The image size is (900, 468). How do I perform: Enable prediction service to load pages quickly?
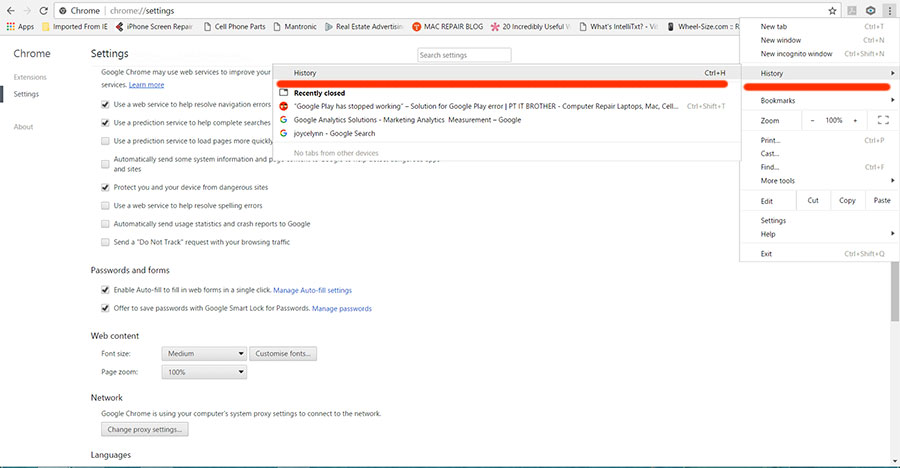tap(105, 141)
